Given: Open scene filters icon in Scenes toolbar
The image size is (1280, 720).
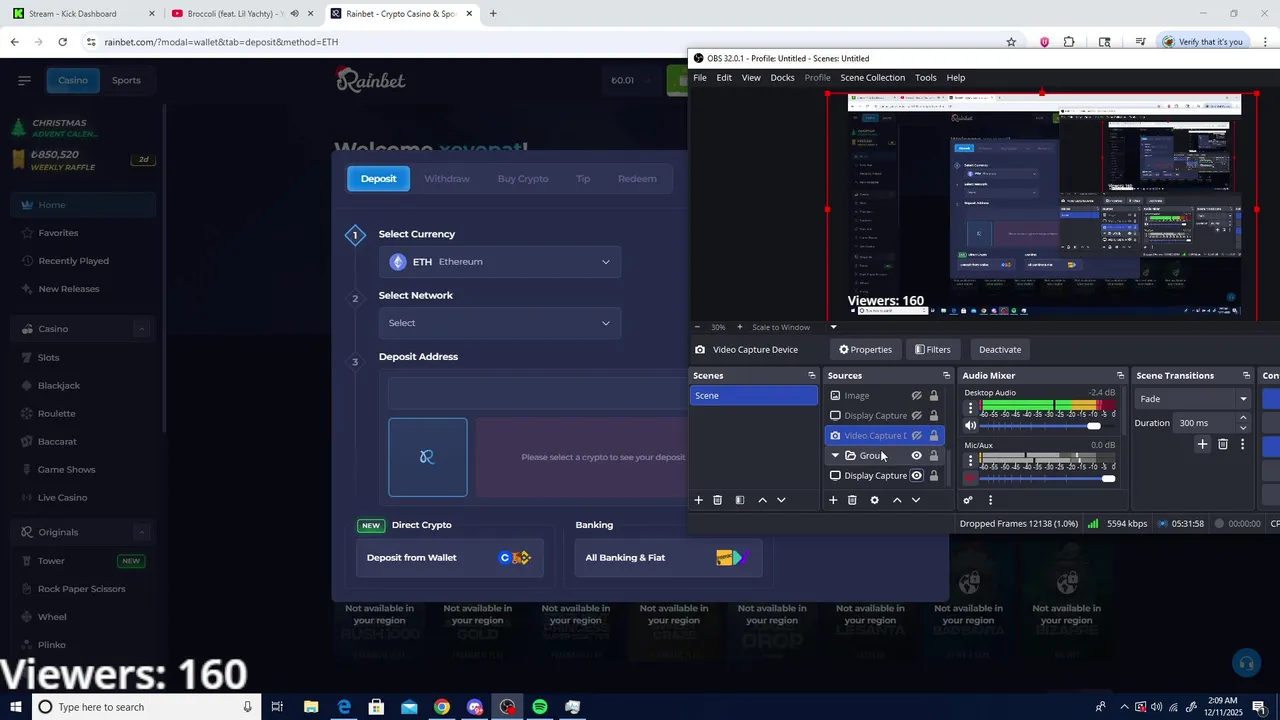Looking at the screenshot, I should coord(740,500).
